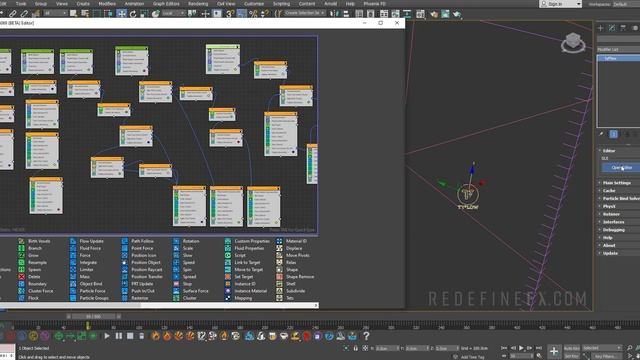Select the Shell operator

click(x=286, y=284)
